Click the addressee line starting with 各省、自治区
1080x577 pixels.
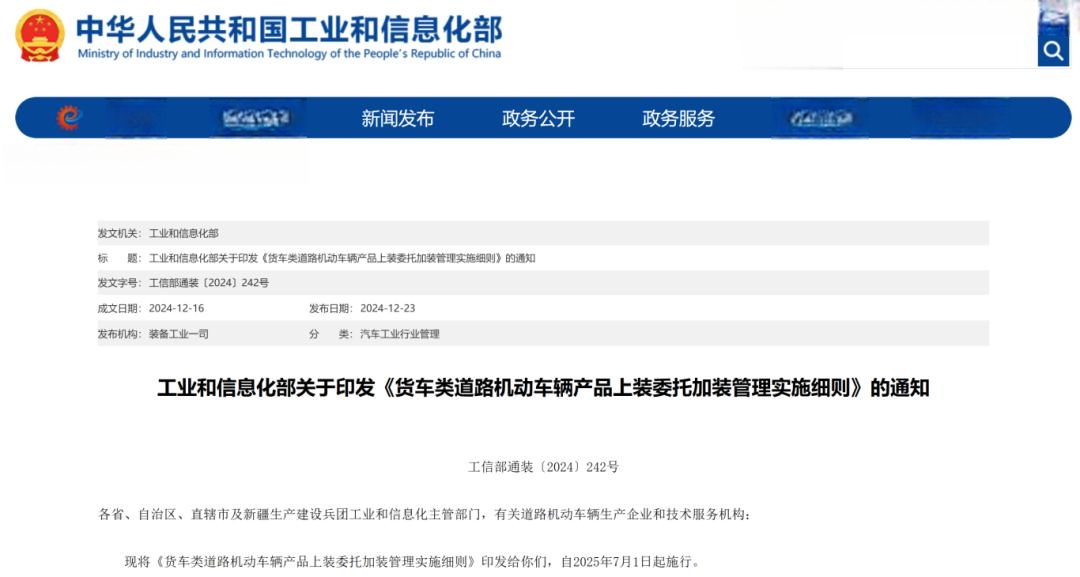[425, 514]
